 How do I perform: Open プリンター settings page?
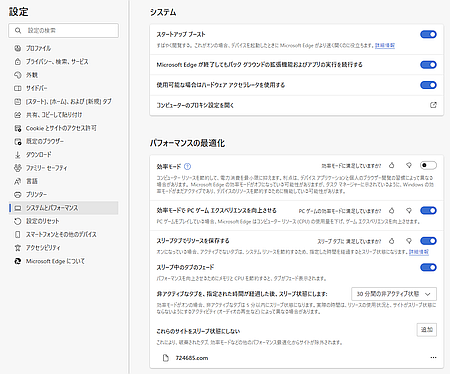pos(63,195)
